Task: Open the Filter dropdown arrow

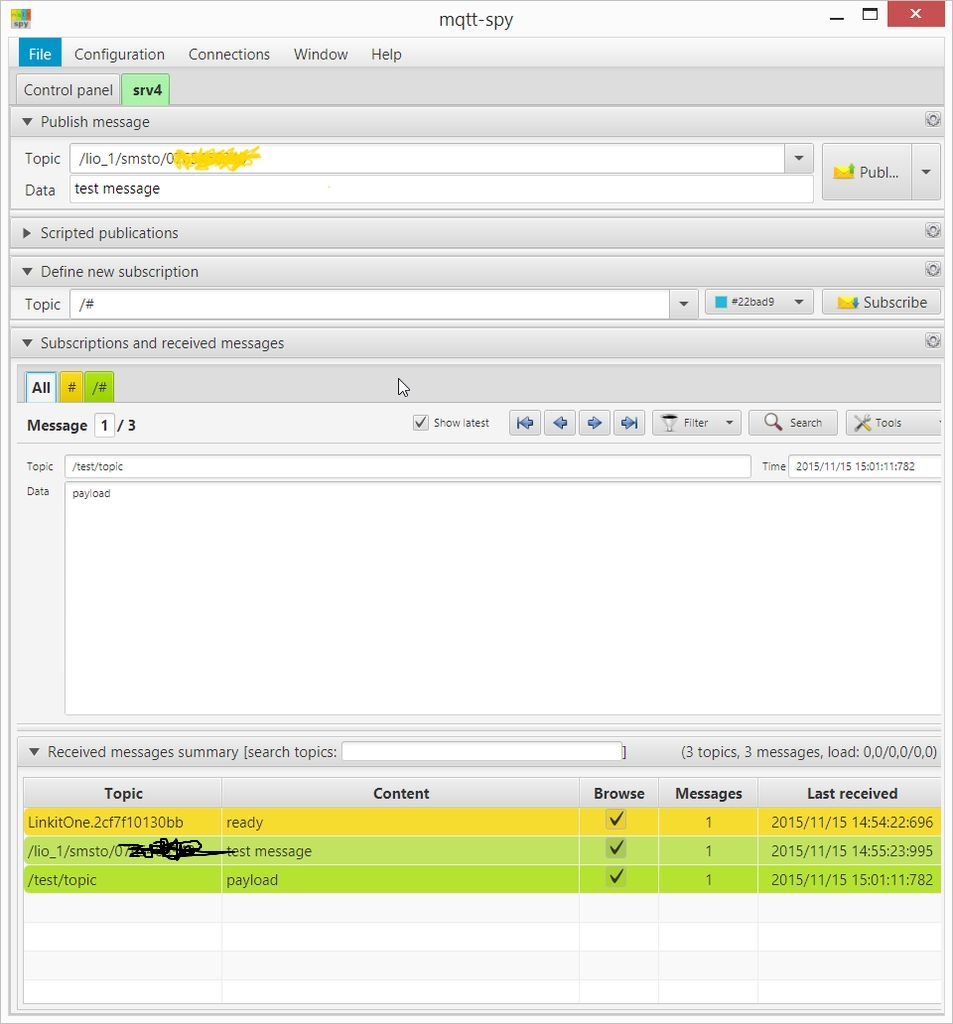Action: pyautogui.click(x=730, y=423)
